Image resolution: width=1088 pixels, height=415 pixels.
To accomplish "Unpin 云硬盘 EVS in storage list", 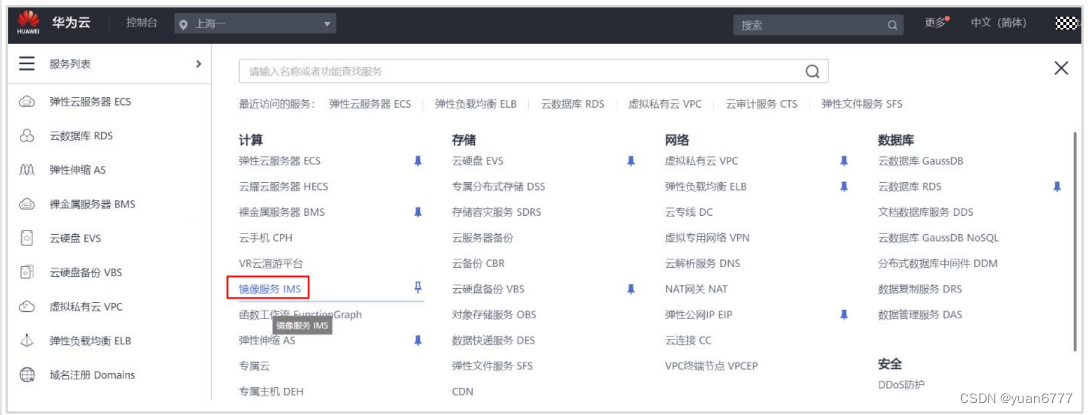I will click(x=631, y=161).
